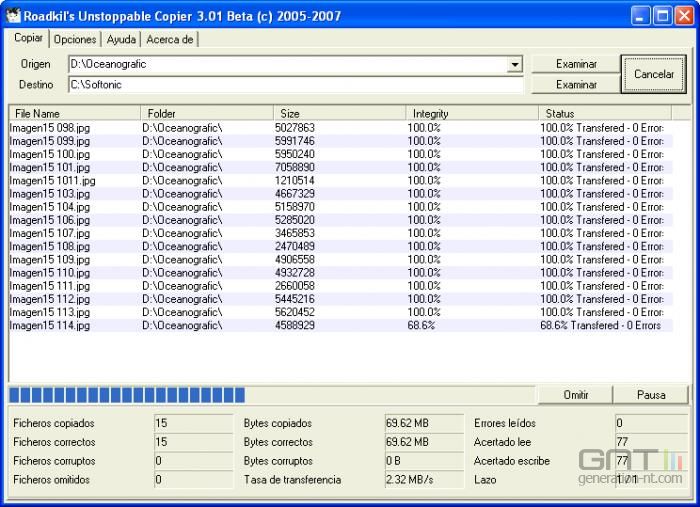
Task: Click the Acertado escribe label
Action: [x=512, y=461]
